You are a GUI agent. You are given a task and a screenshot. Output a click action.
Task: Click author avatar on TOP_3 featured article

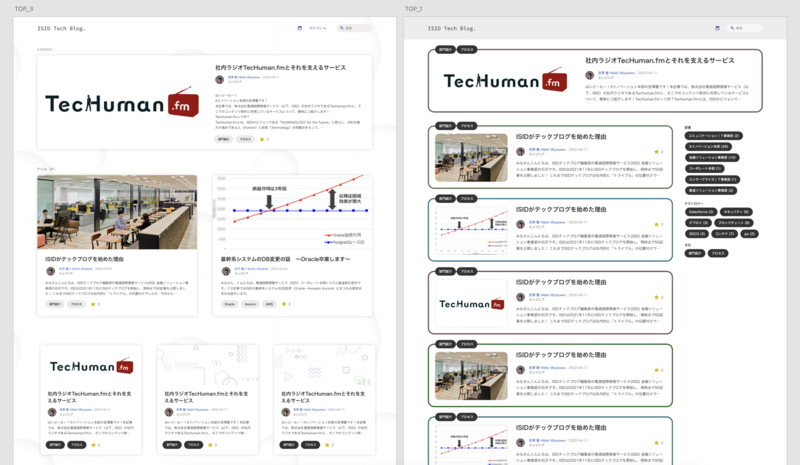219,80
